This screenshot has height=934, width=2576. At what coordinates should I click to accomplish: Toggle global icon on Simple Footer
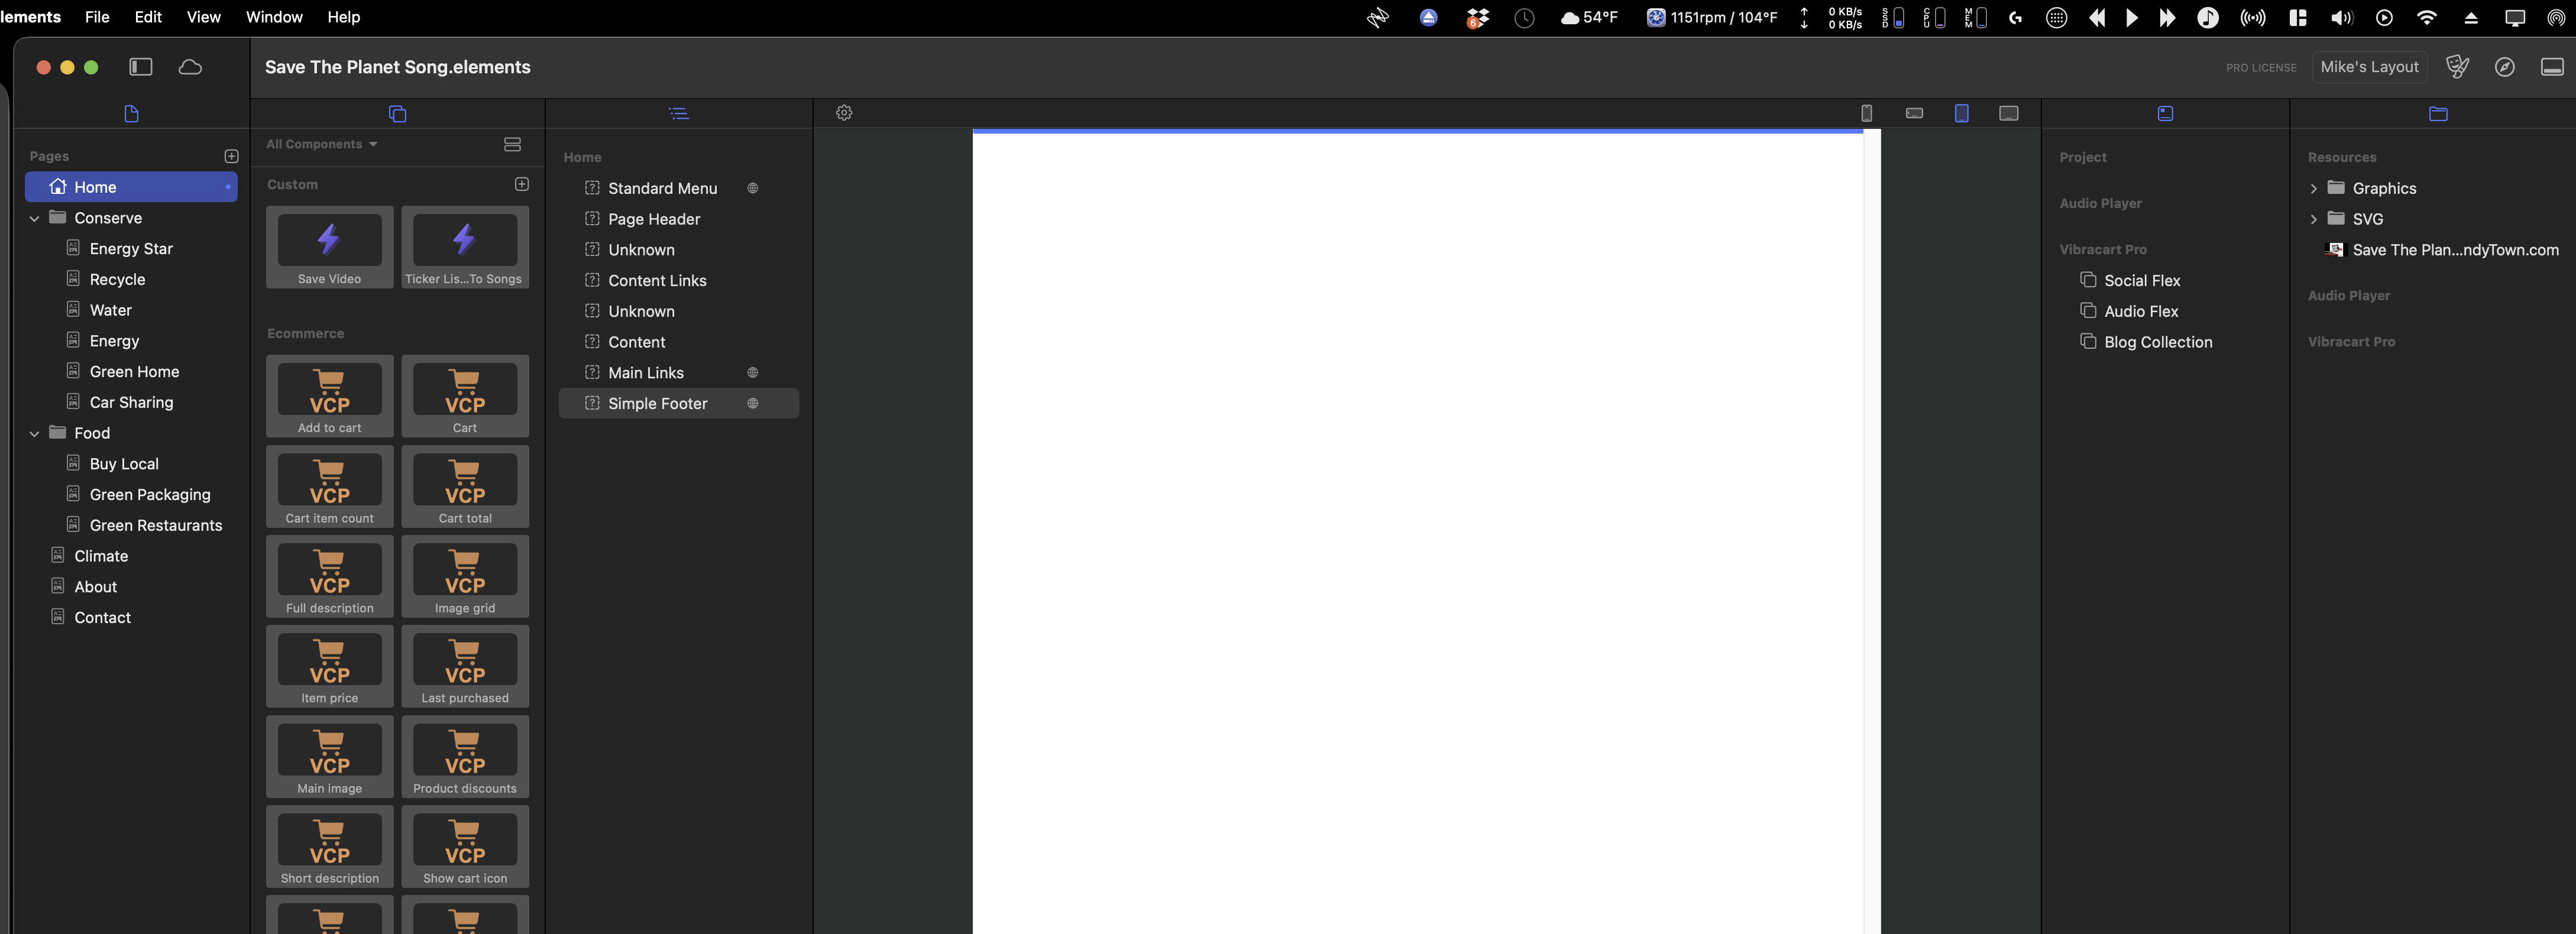click(x=752, y=403)
